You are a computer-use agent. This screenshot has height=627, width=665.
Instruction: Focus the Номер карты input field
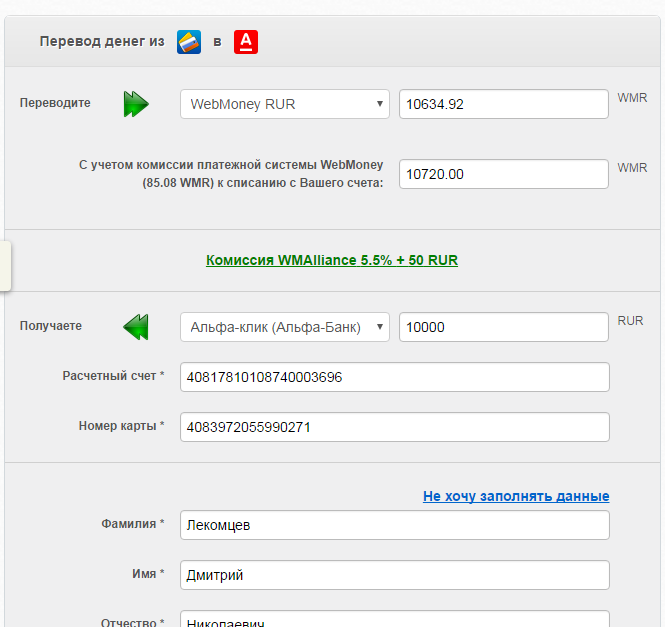tap(395, 427)
